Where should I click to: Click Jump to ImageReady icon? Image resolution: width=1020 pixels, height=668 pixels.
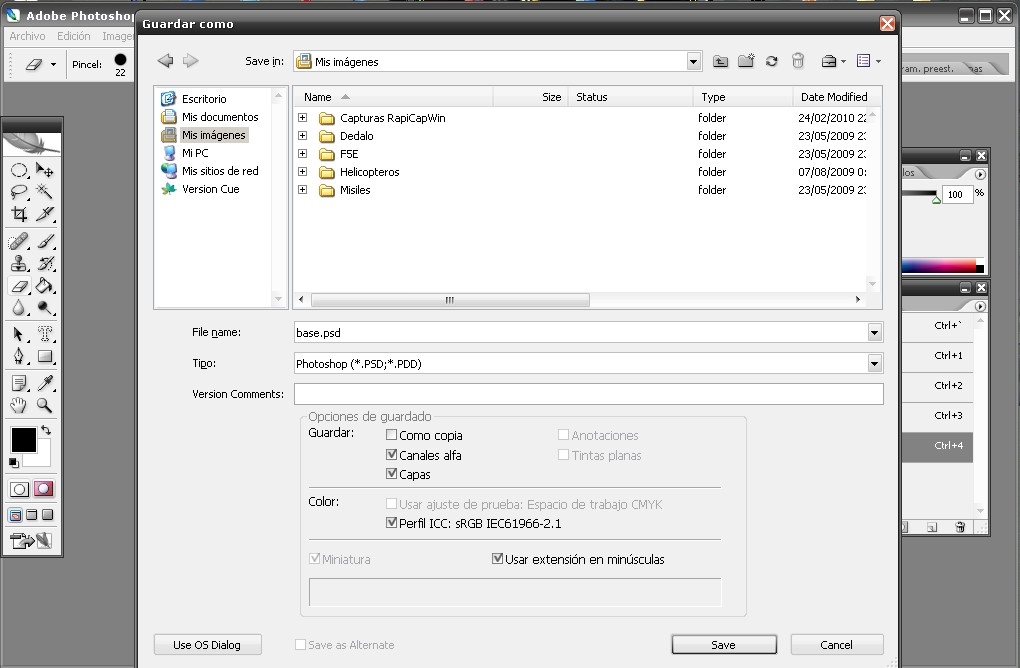pyautogui.click(x=31, y=541)
